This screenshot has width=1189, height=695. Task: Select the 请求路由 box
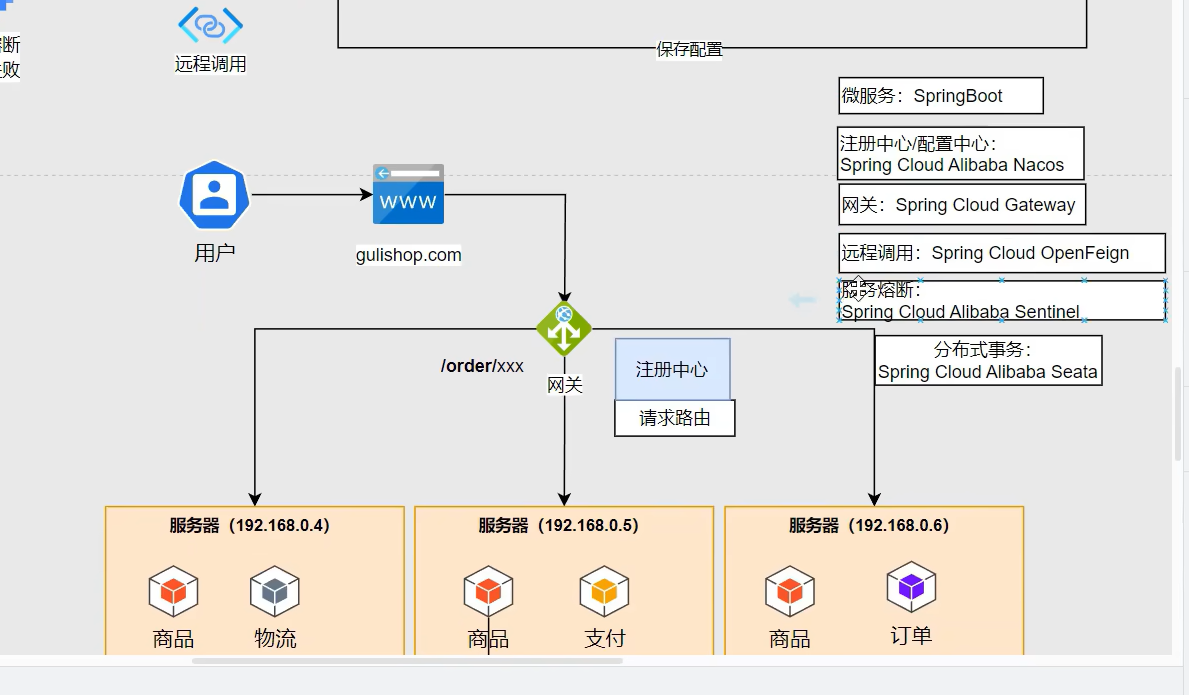tap(675, 418)
